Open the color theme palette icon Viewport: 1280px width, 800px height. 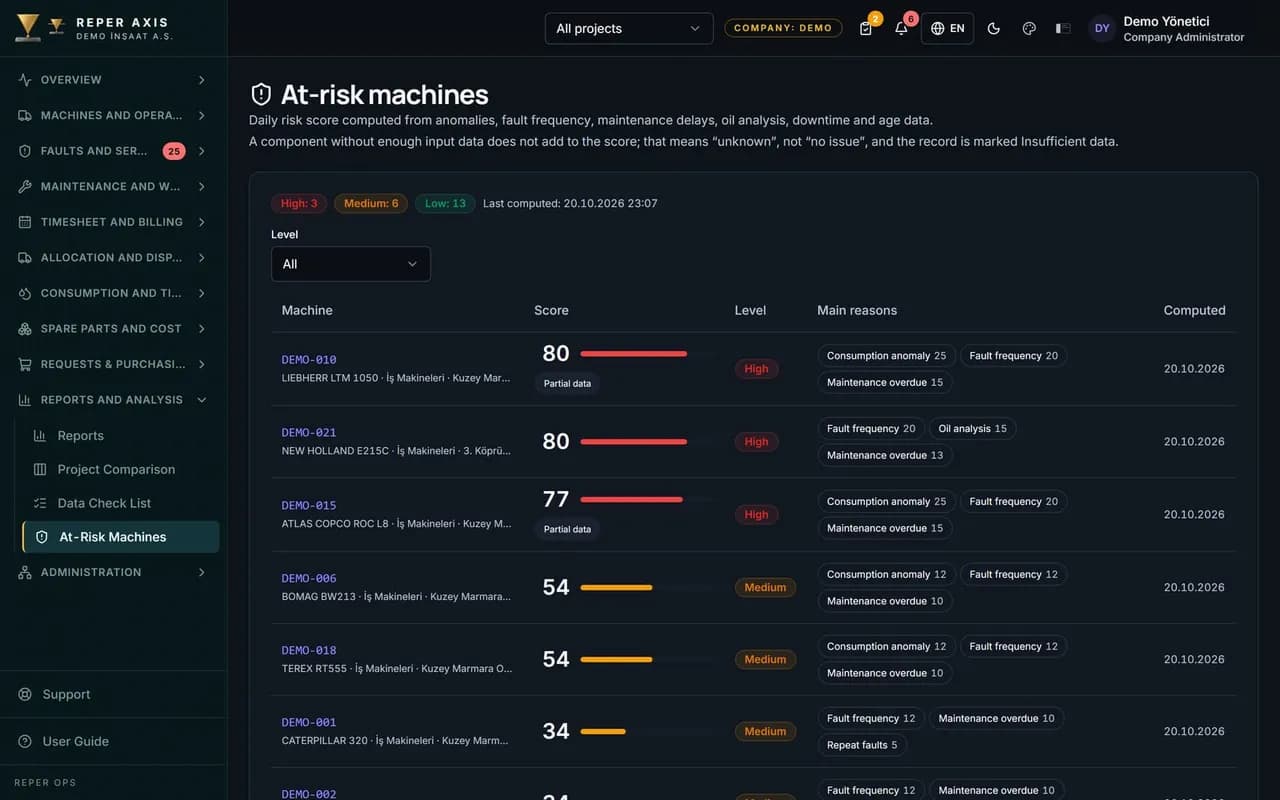[1029, 28]
